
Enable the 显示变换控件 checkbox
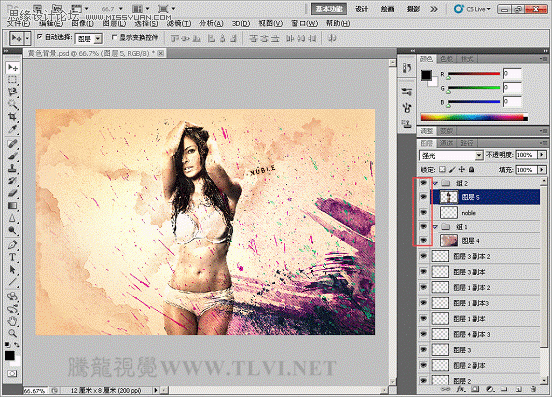114,37
